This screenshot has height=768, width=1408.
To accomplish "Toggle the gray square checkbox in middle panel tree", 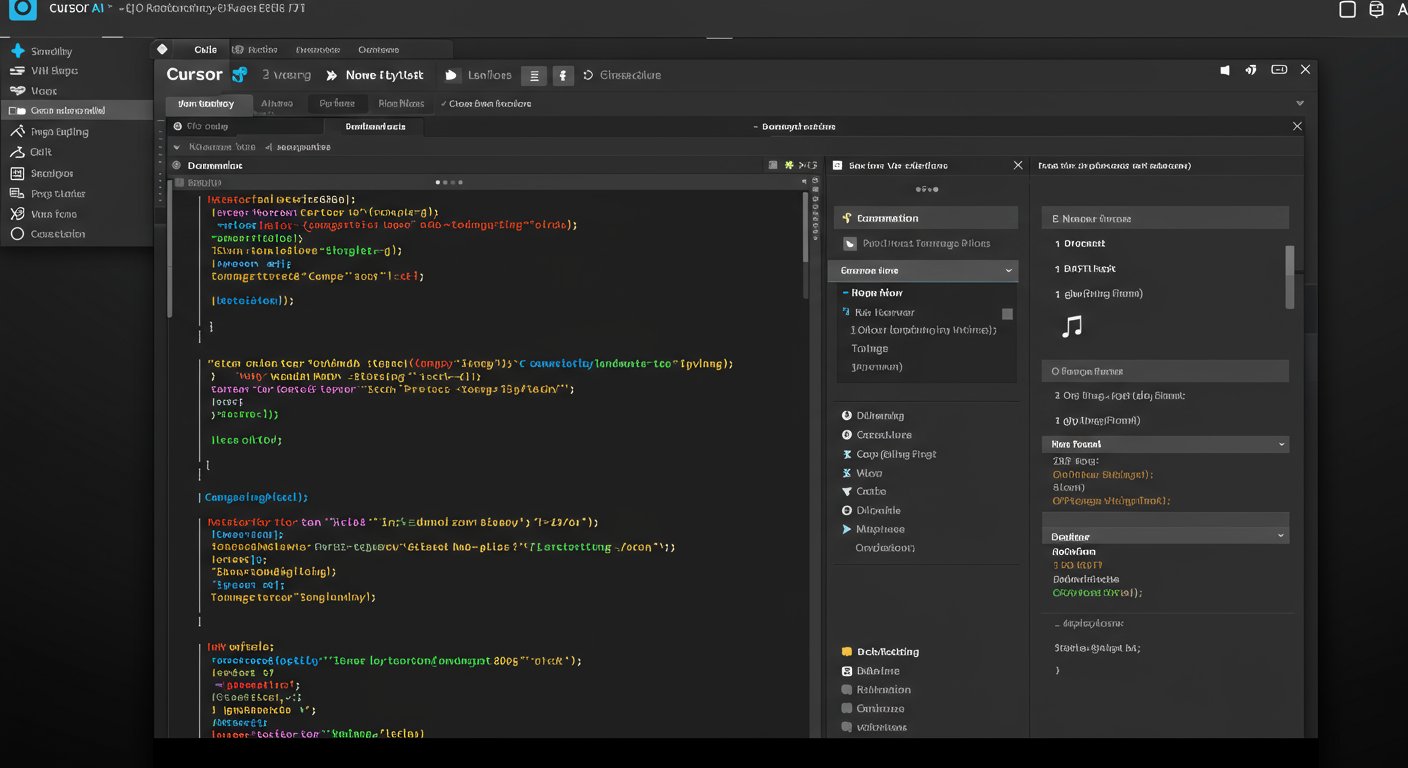I will (1007, 314).
